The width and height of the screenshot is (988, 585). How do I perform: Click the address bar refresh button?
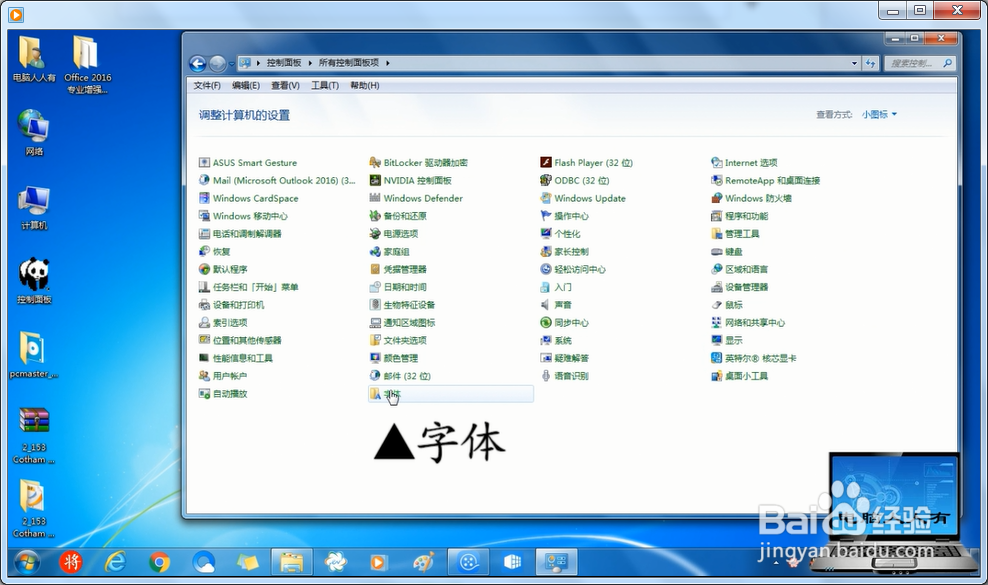click(871, 63)
